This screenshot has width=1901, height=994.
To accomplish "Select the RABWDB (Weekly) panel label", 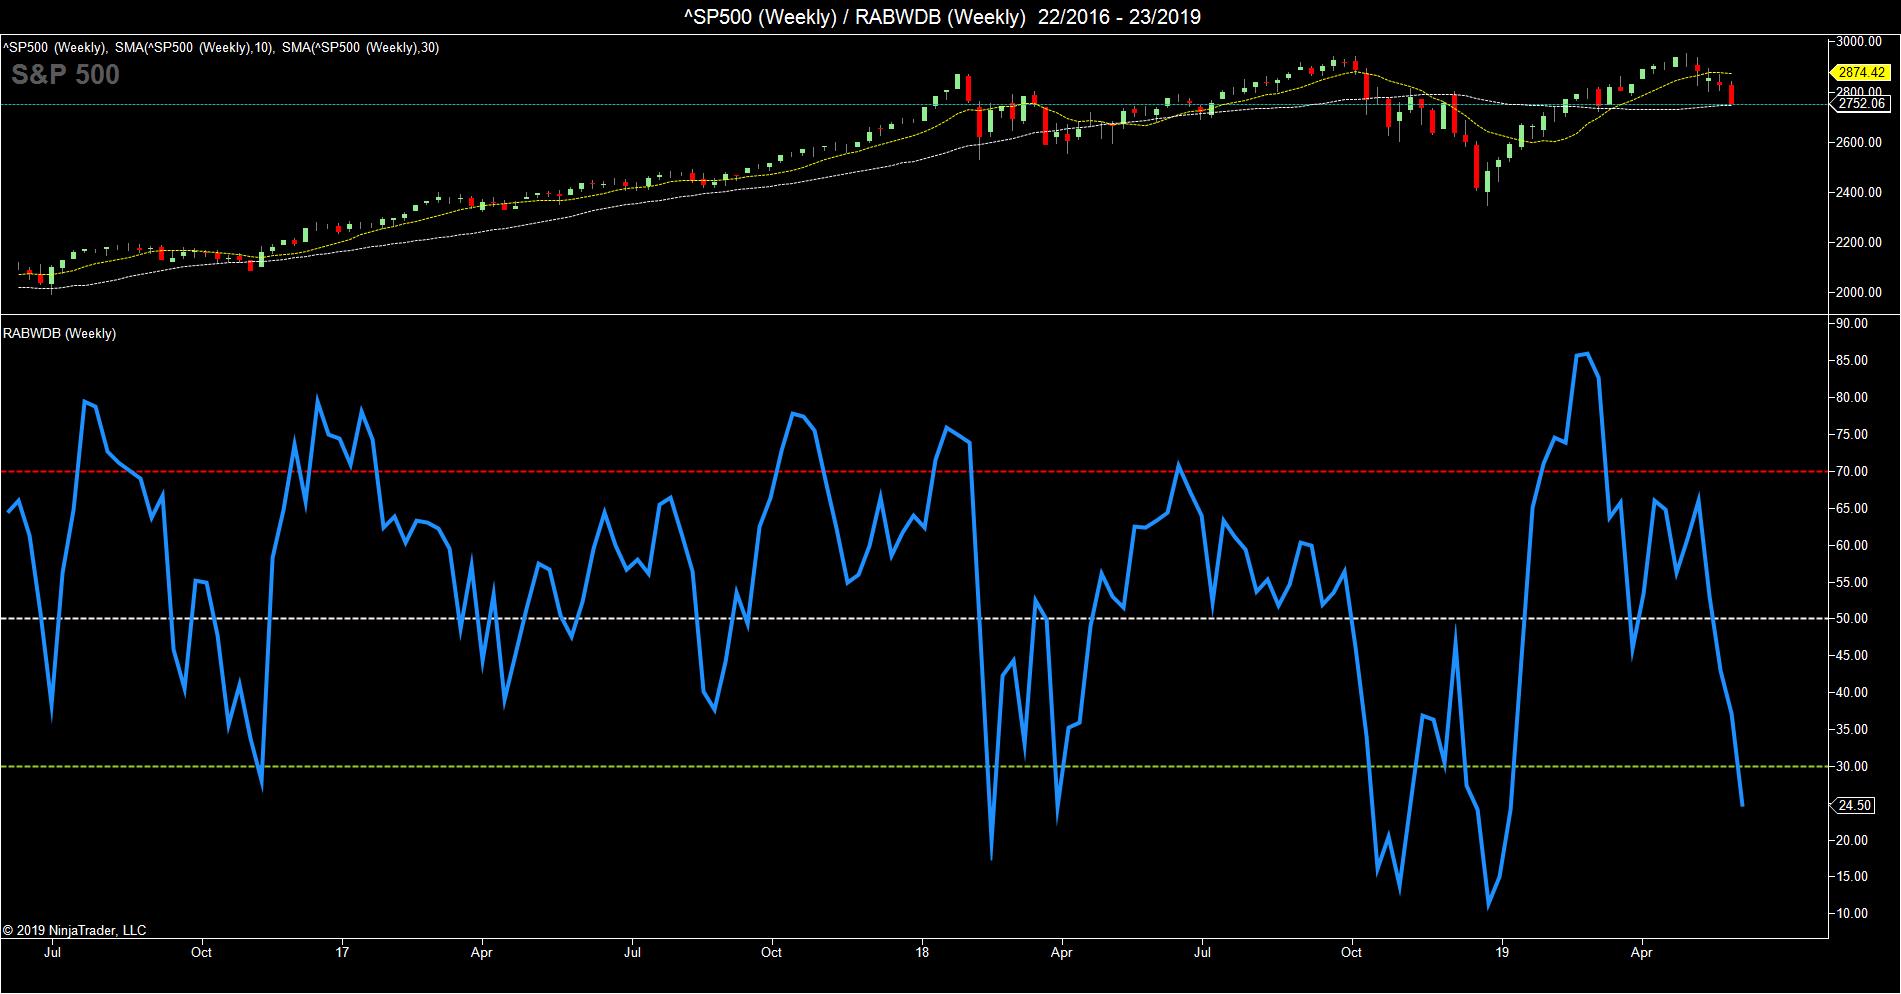I will pyautogui.click(x=60, y=334).
